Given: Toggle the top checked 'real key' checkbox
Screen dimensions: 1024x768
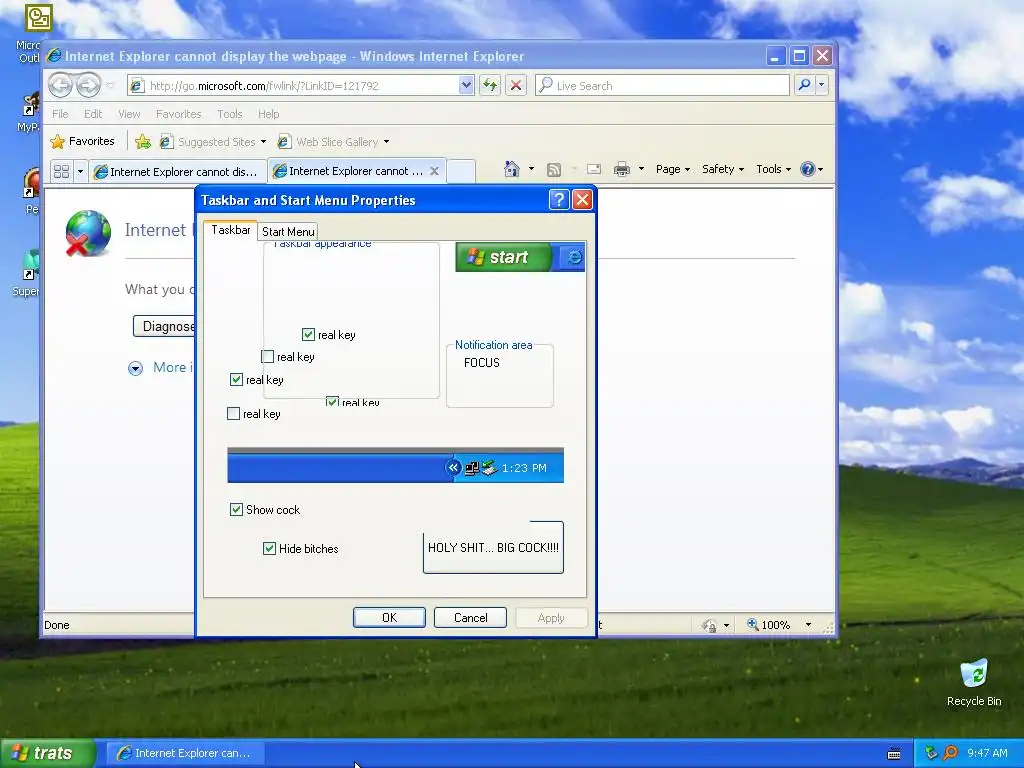Looking at the screenshot, I should pyautogui.click(x=308, y=335).
